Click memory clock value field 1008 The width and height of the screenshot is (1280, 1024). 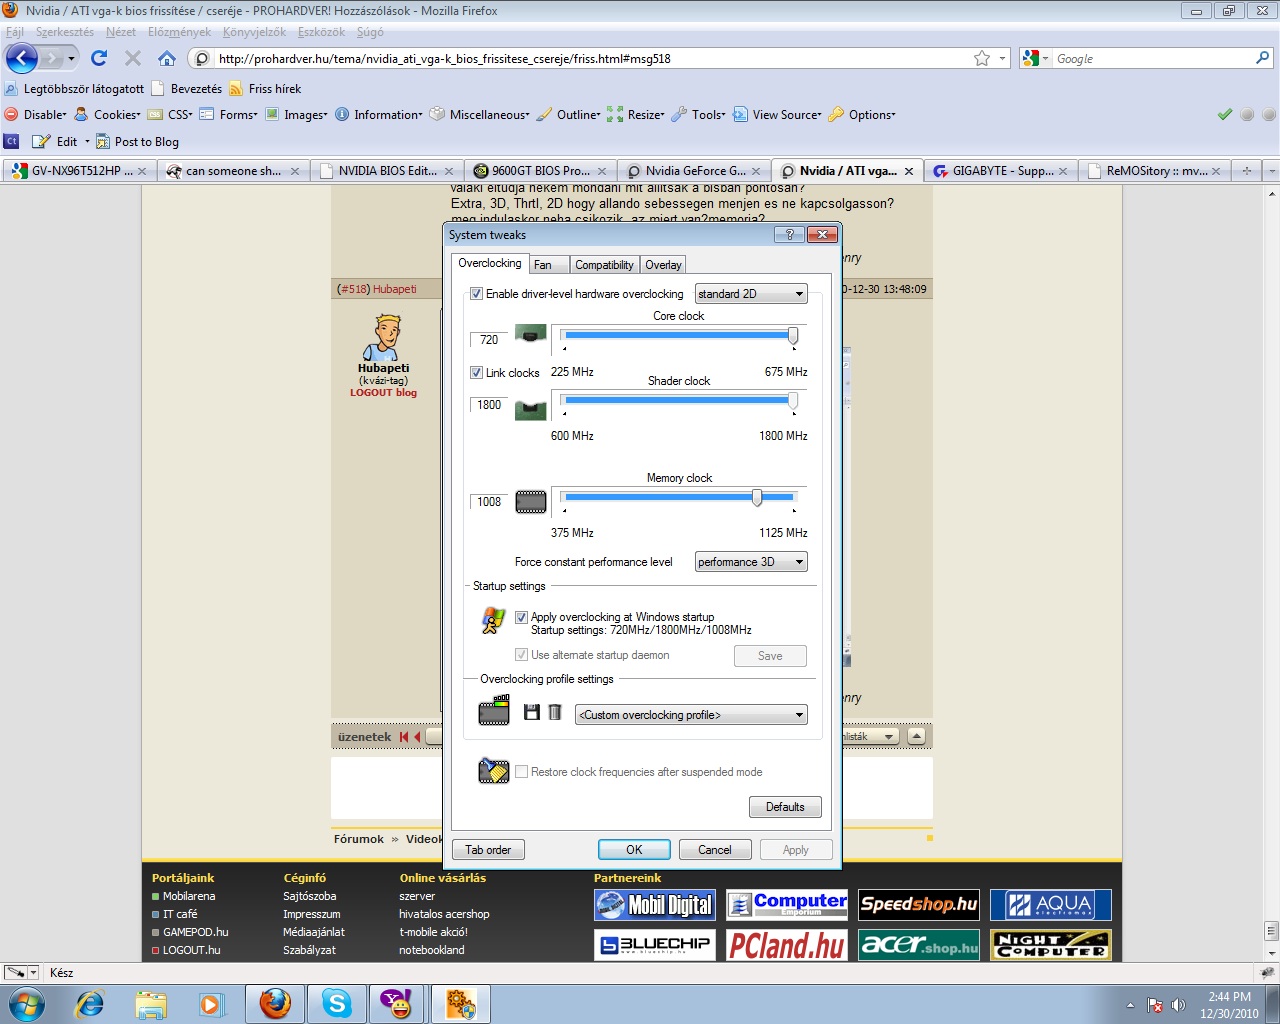tap(489, 502)
